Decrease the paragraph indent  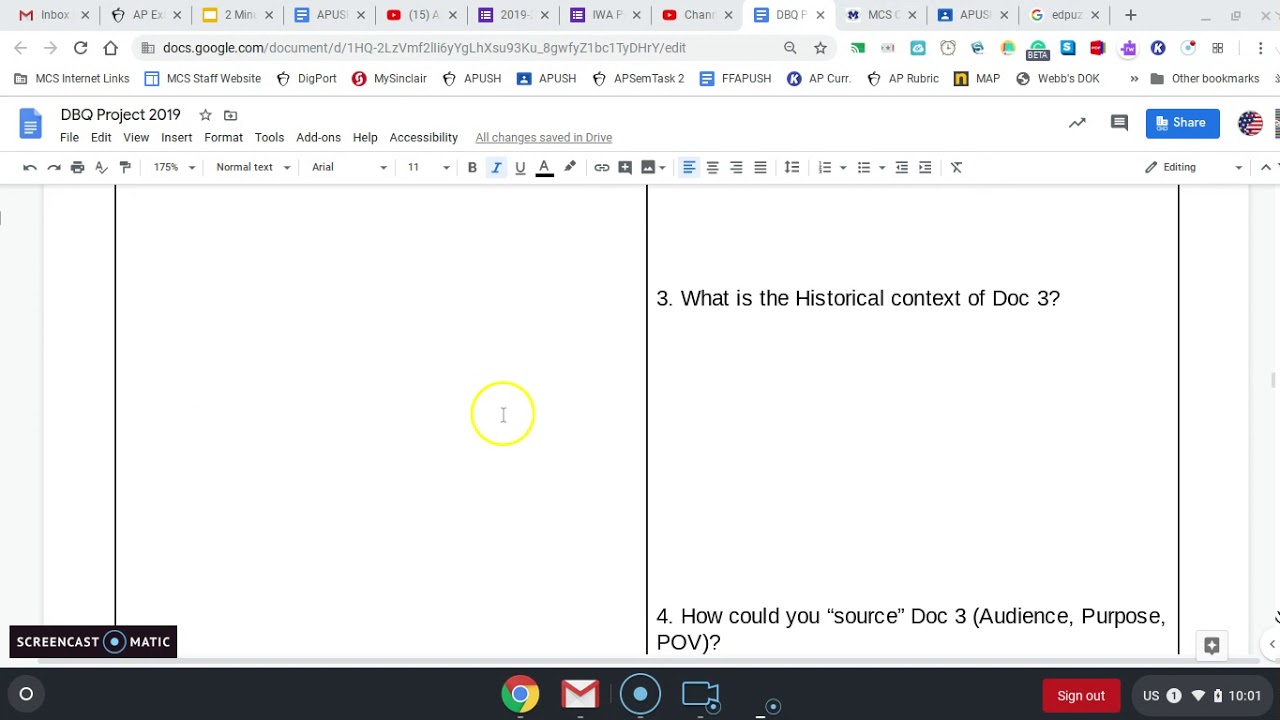pos(902,167)
